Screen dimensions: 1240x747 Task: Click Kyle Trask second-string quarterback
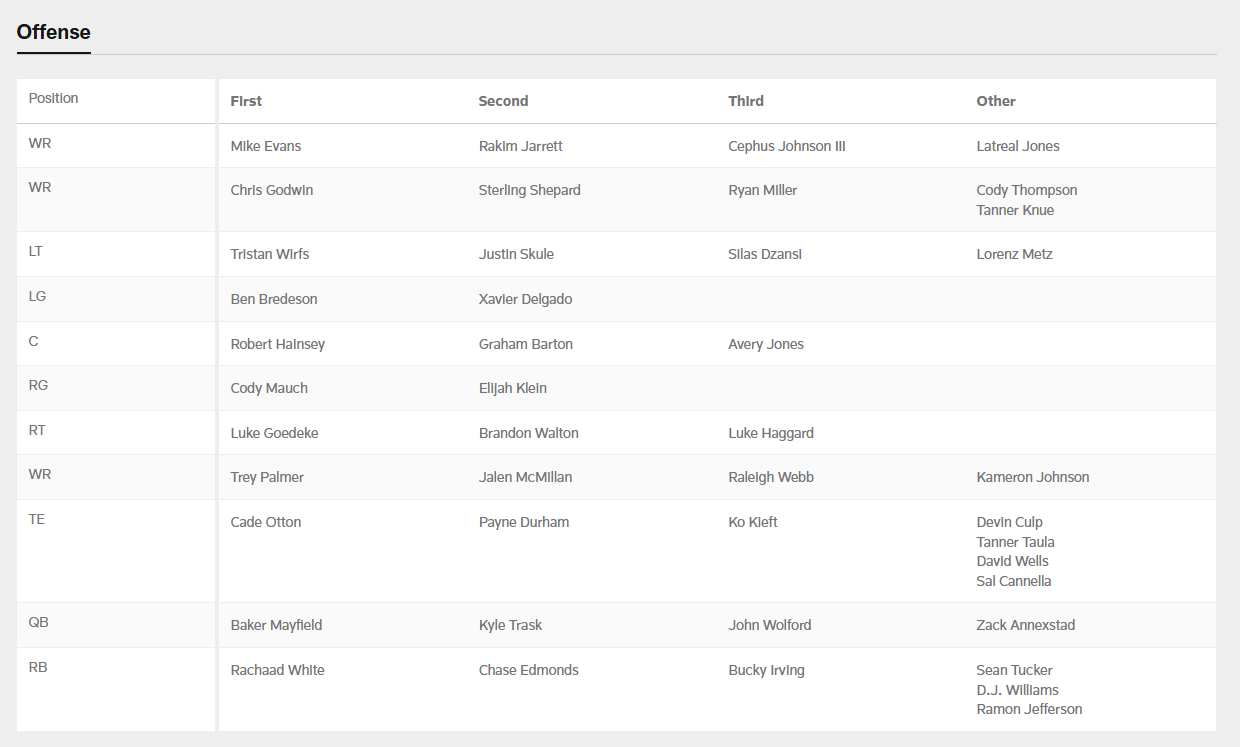[510, 625]
